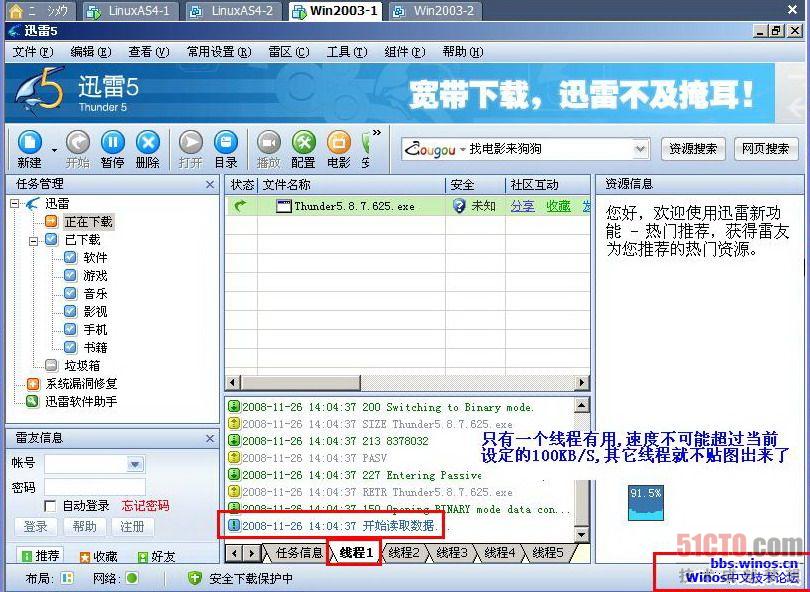Open the 编辑 menu
The width and height of the screenshot is (810, 592).
pos(90,52)
